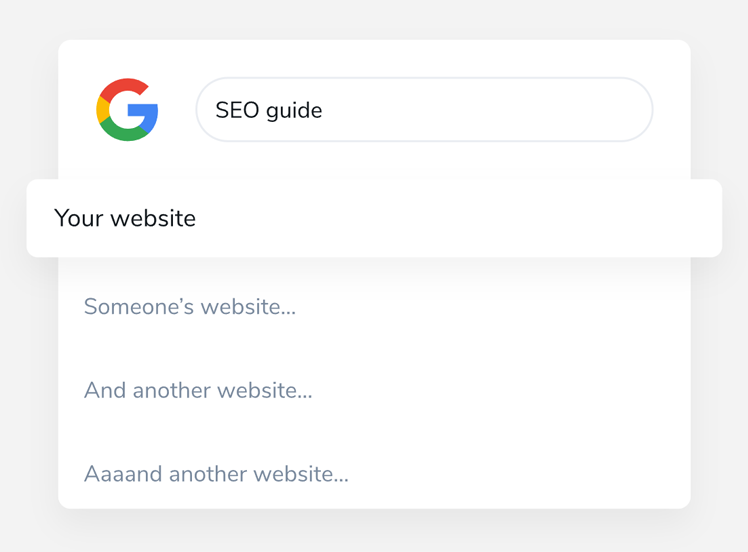The width and height of the screenshot is (748, 552).
Task: Open the 'Someone's website...' result
Action: 190,306
